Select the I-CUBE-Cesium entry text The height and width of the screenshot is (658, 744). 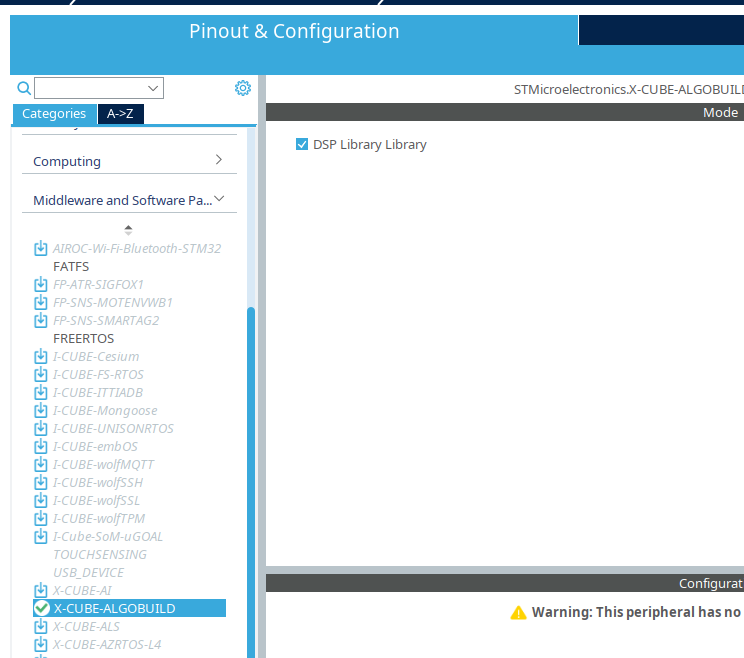point(96,357)
